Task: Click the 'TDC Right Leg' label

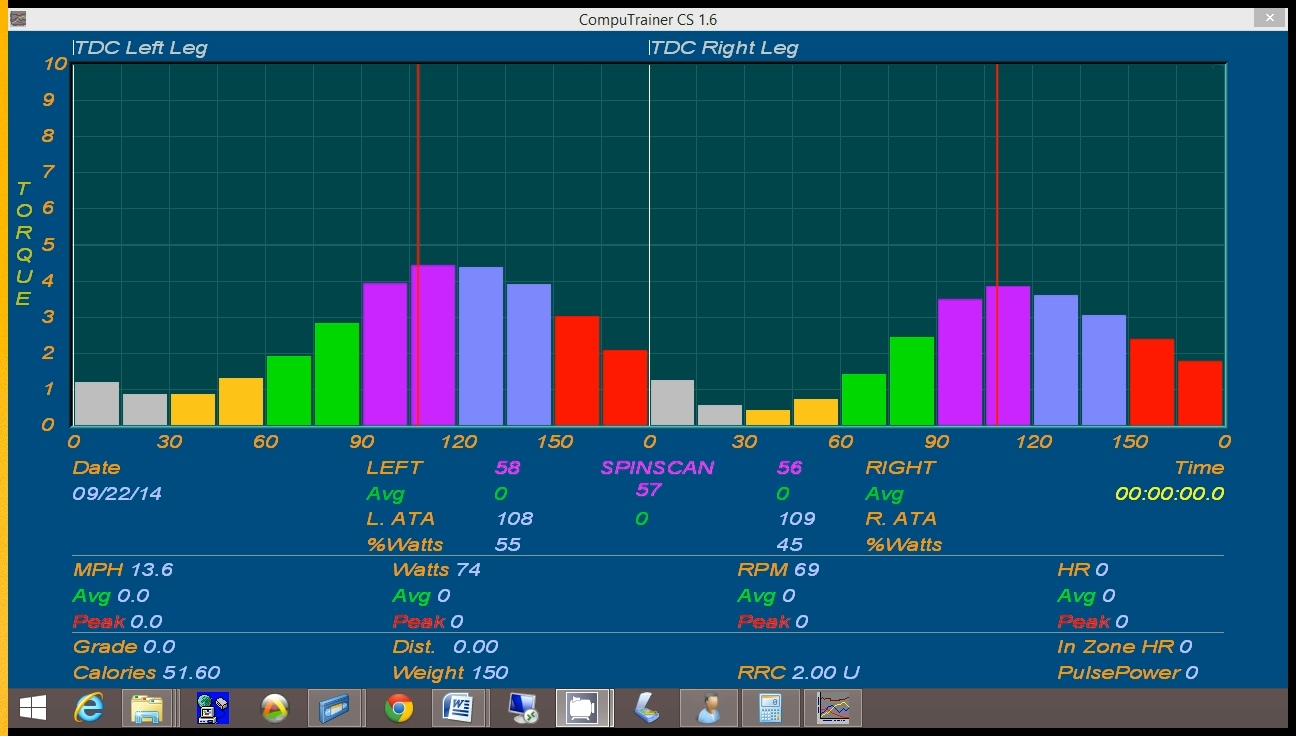Action: coord(725,48)
